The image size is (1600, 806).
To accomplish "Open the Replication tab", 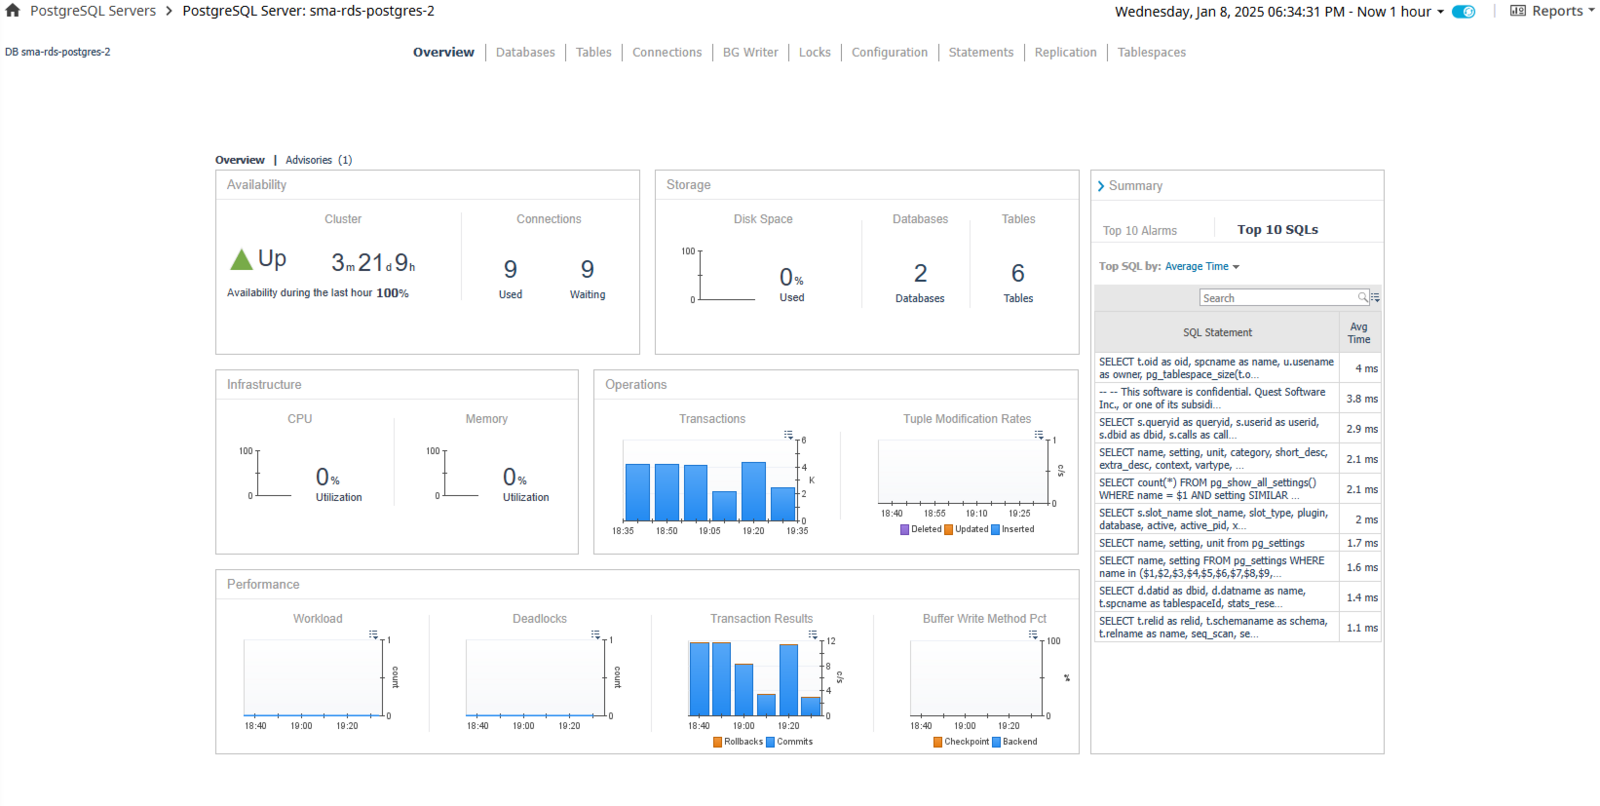I will pos(1065,52).
